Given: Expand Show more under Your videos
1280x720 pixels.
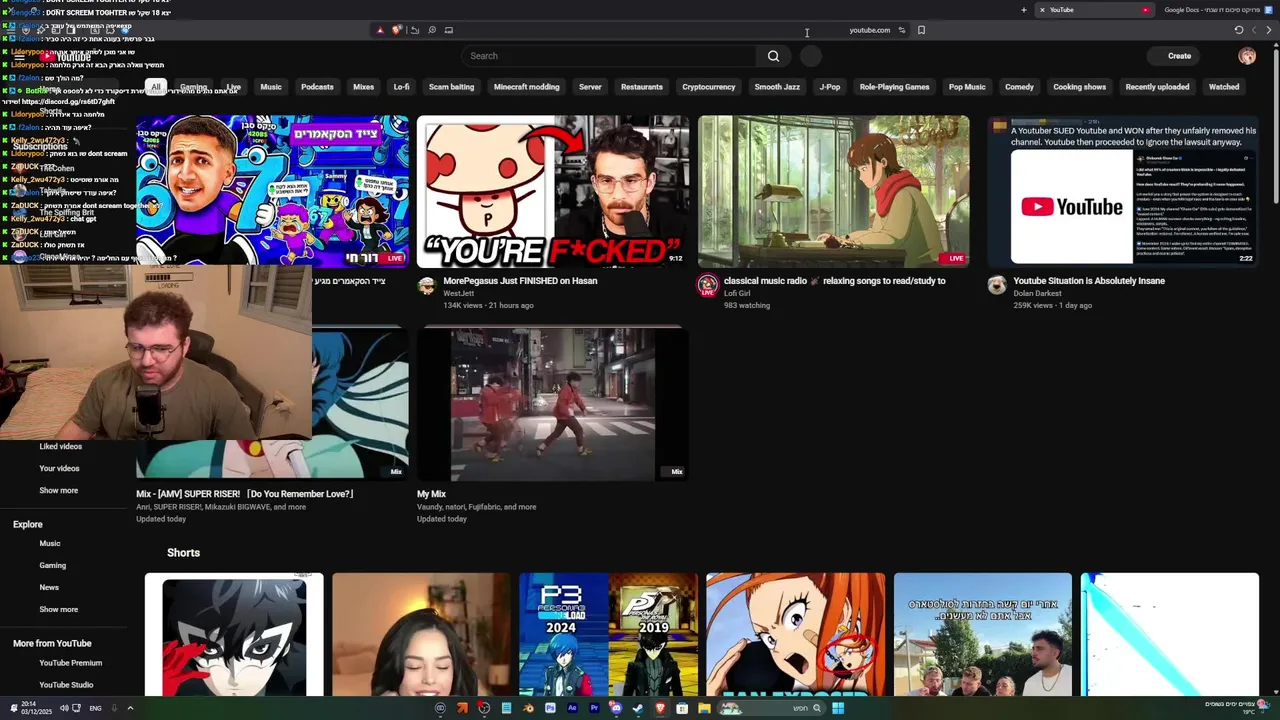Looking at the screenshot, I should click(58, 490).
